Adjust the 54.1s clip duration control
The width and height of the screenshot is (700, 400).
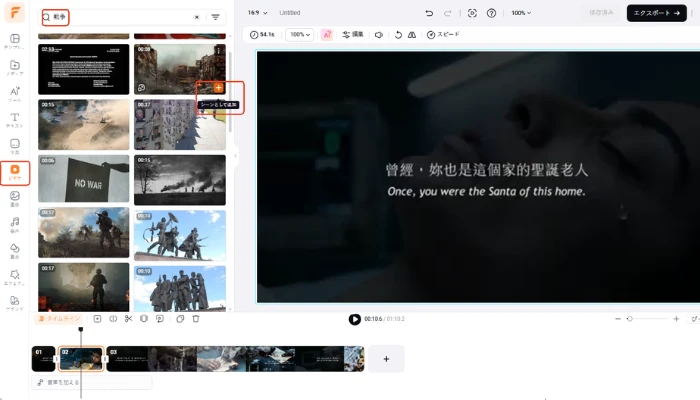tap(262, 34)
